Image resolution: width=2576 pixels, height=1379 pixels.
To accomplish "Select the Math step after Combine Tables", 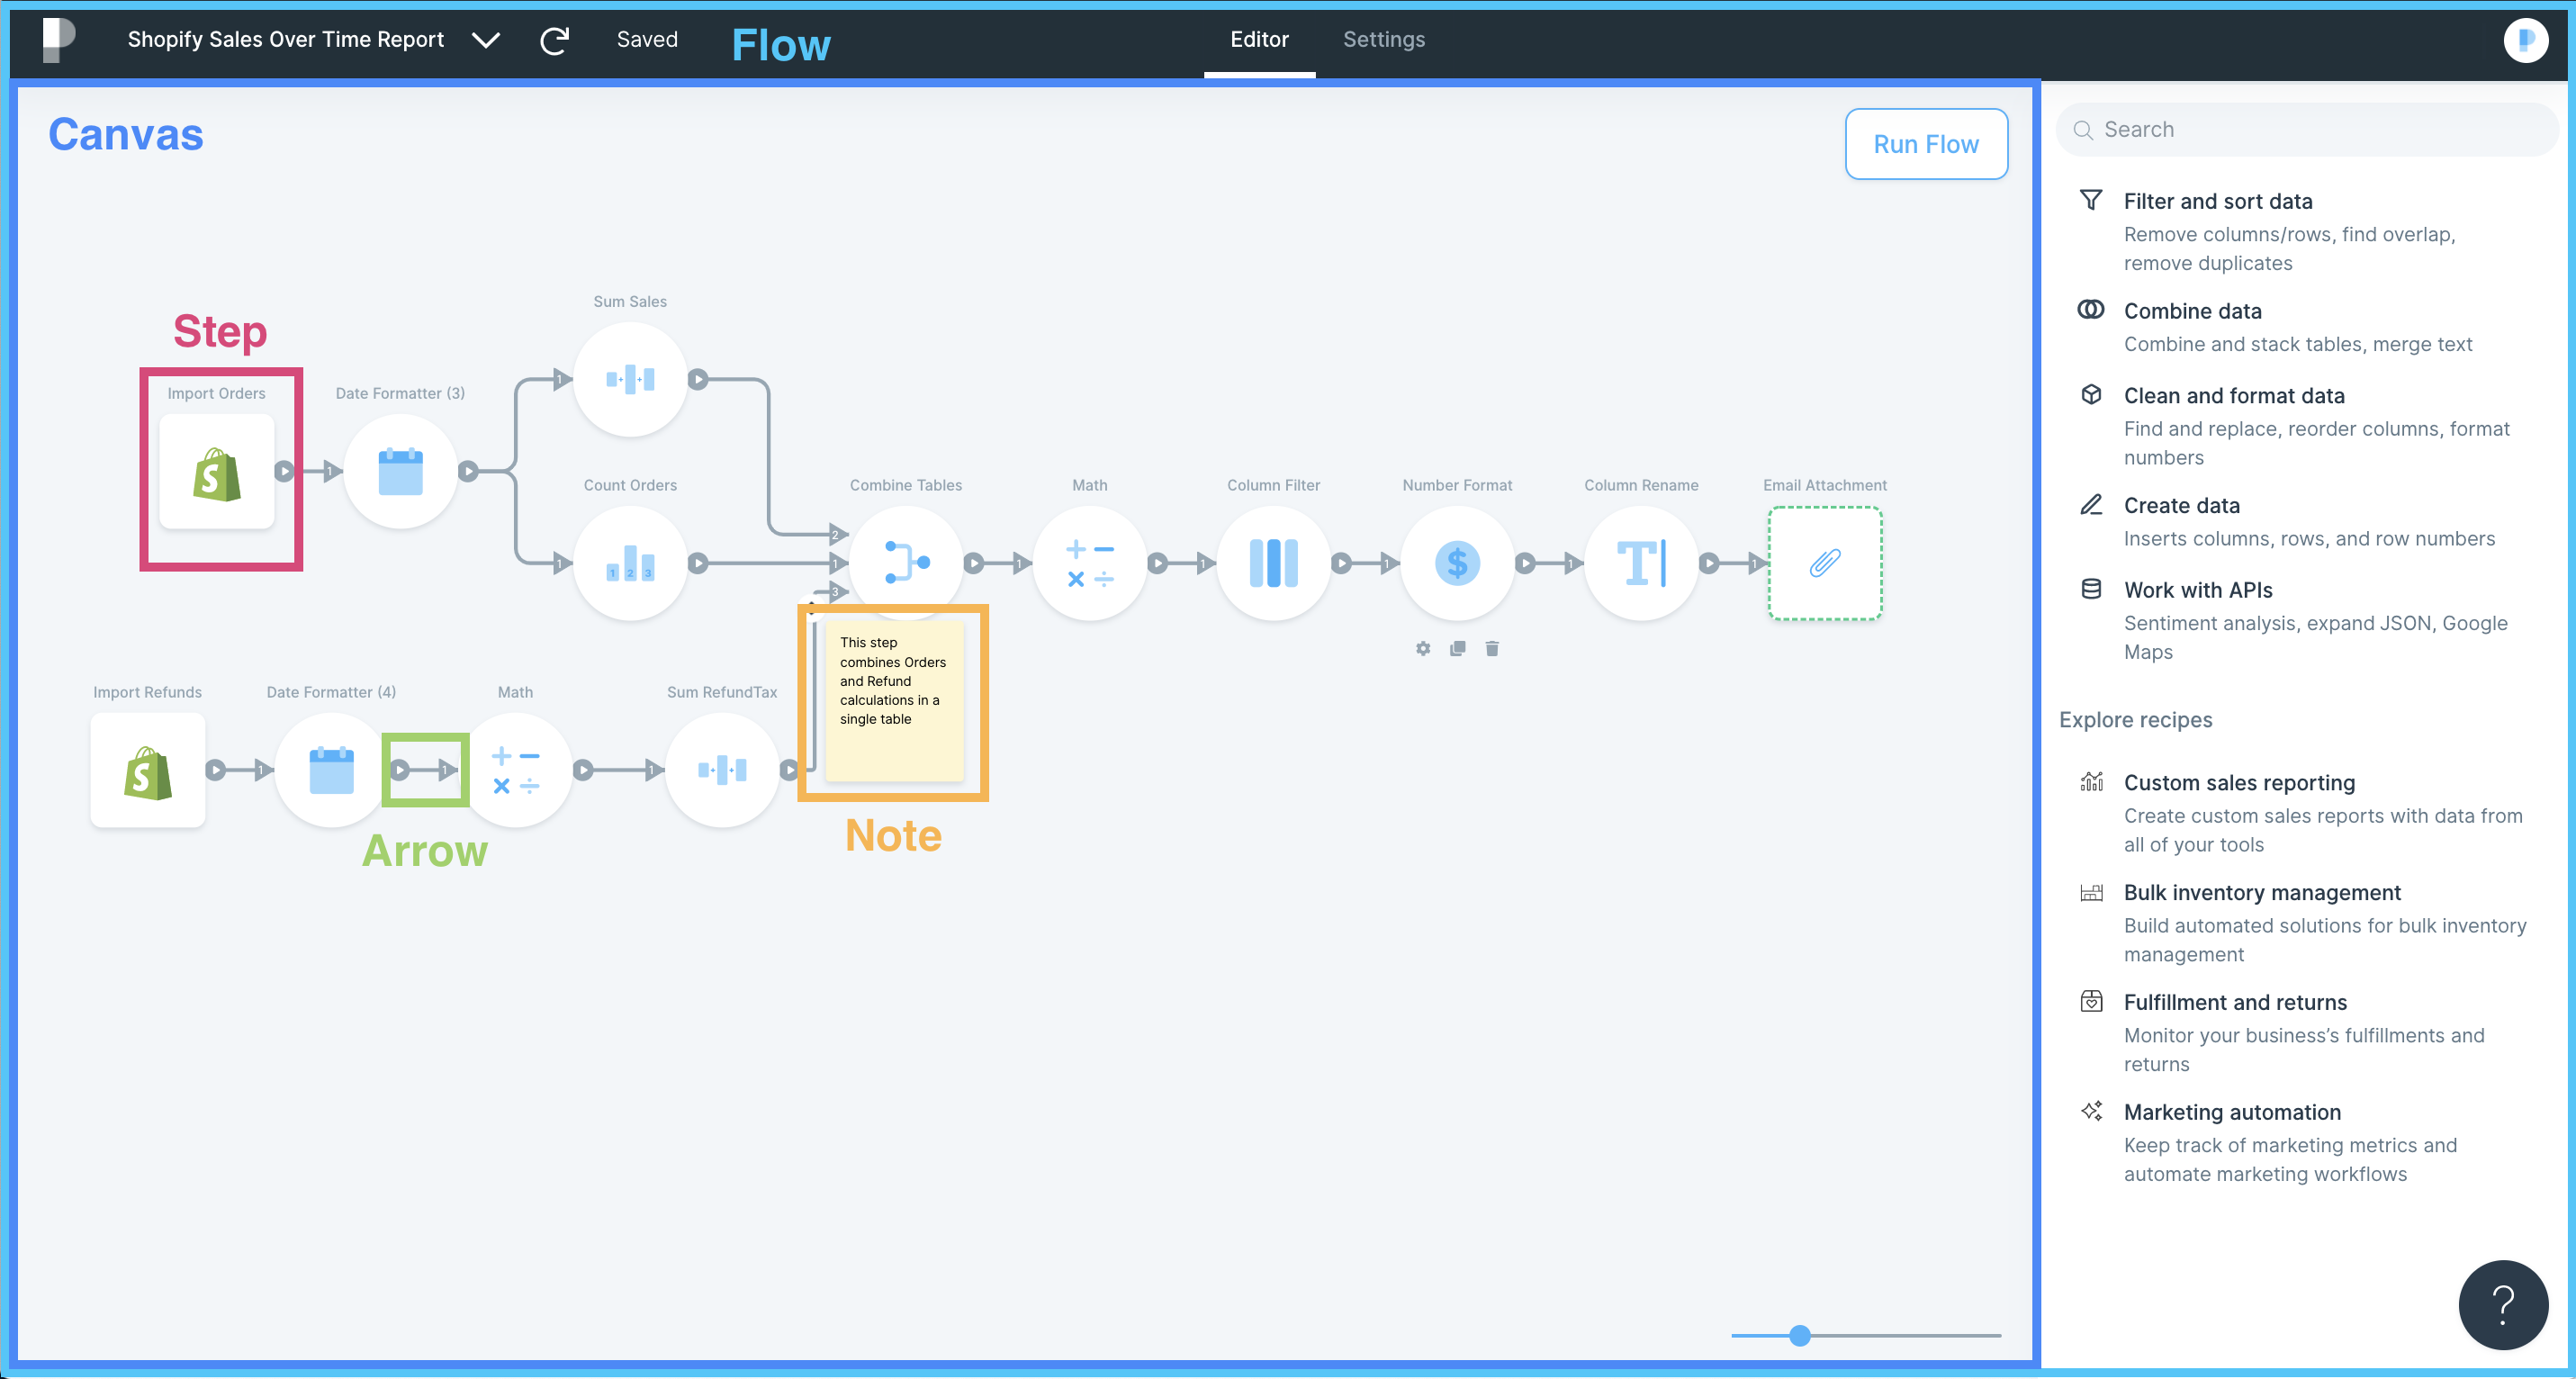I will [1090, 563].
